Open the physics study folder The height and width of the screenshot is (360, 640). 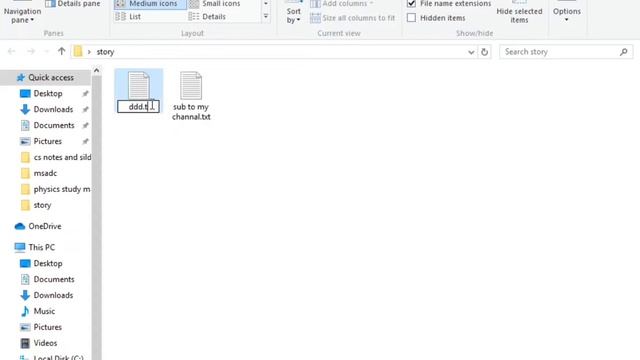click(56, 189)
